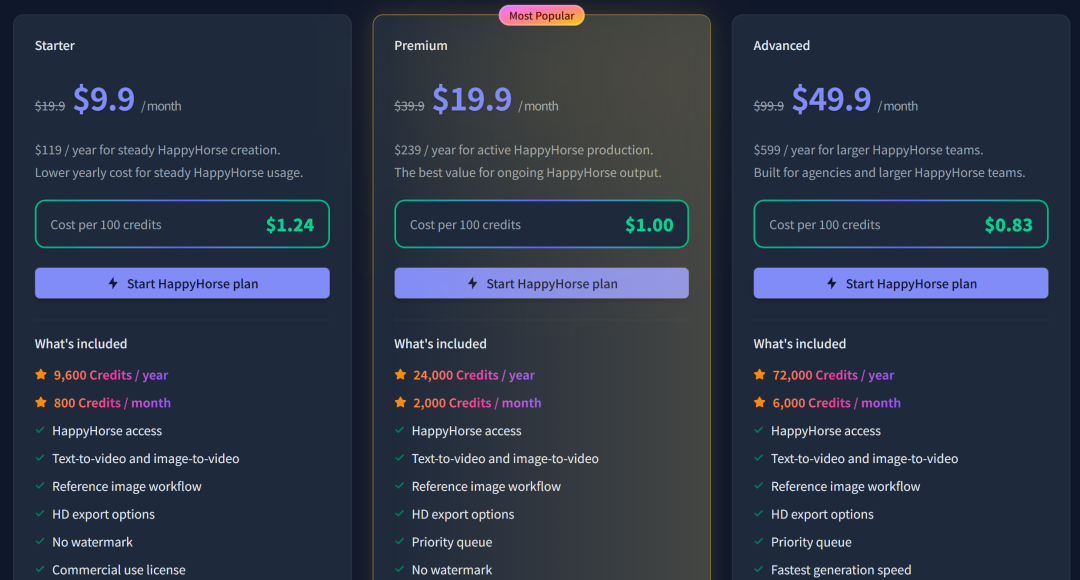The image size is (1080, 580).
Task: Start the Premium HappyHorse plan
Action: [541, 284]
